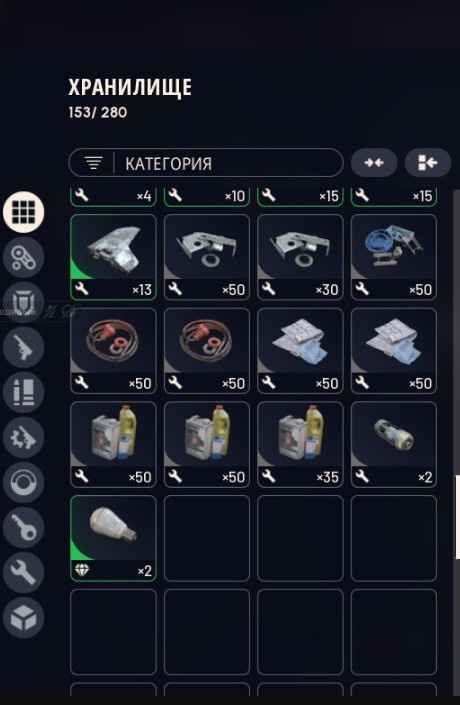Select the all-items grid category icon
The image size is (460, 705).
click(x=23, y=212)
